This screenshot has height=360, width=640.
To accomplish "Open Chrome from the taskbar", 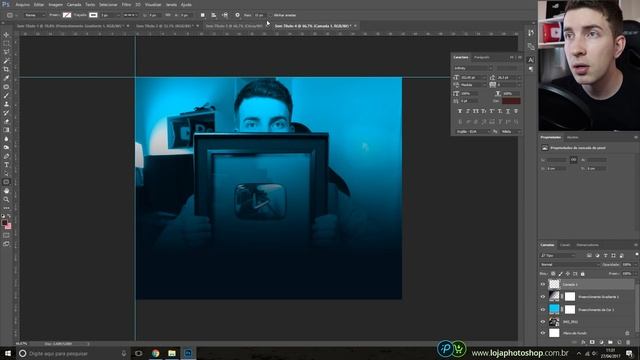I will (156, 353).
